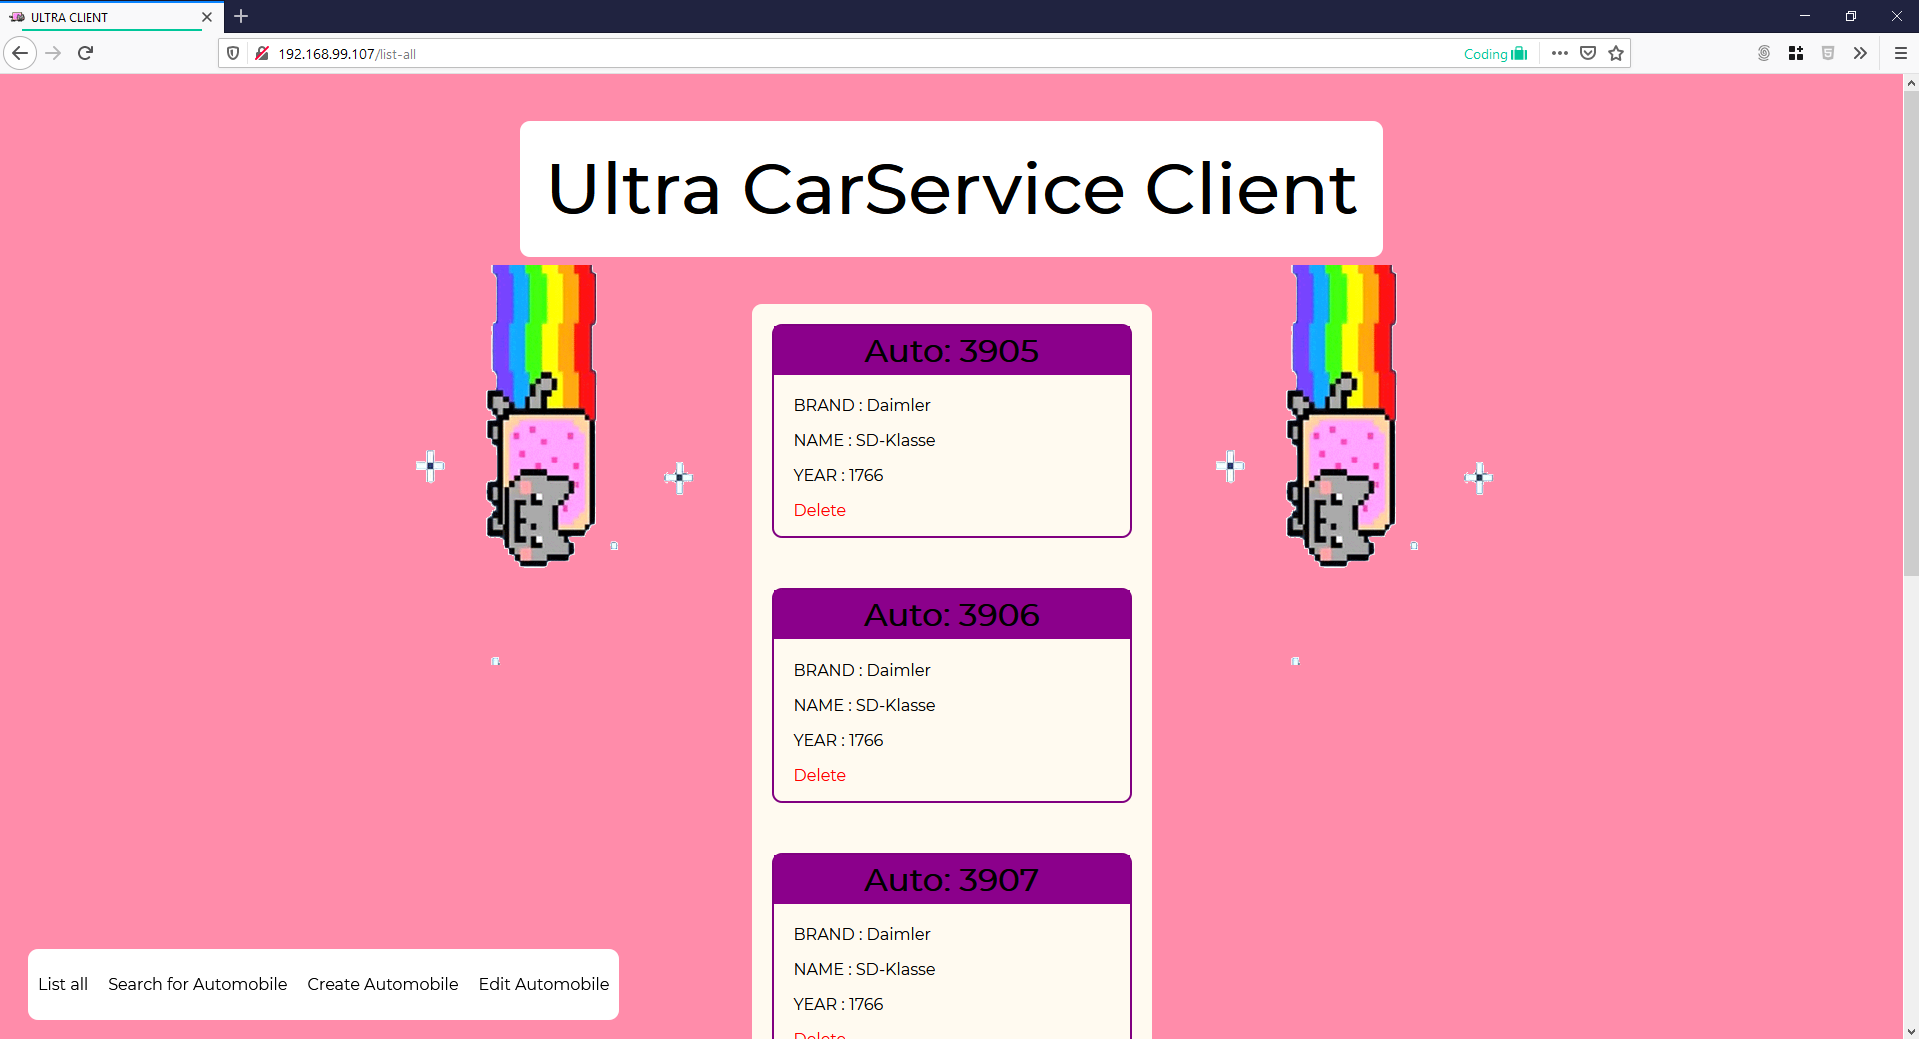Click the page vertical scrollbar thumb
This screenshot has height=1039, width=1919.
click(1911, 335)
